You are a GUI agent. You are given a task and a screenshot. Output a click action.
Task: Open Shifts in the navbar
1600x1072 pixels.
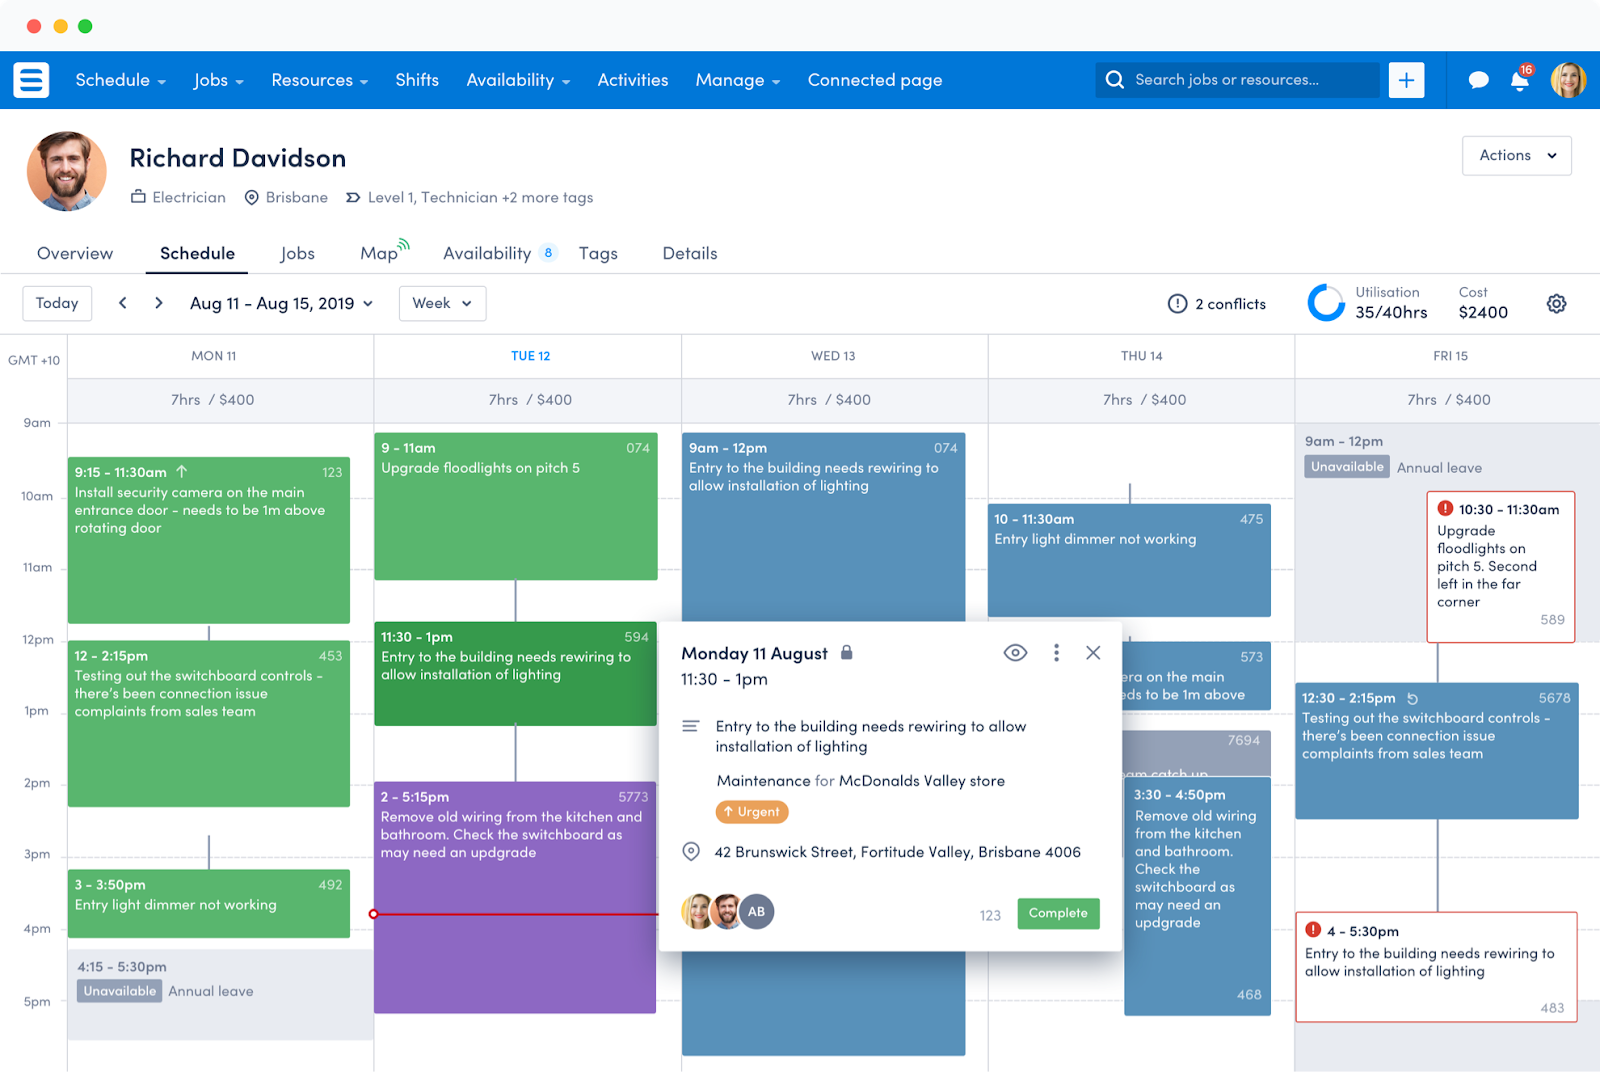(x=417, y=80)
